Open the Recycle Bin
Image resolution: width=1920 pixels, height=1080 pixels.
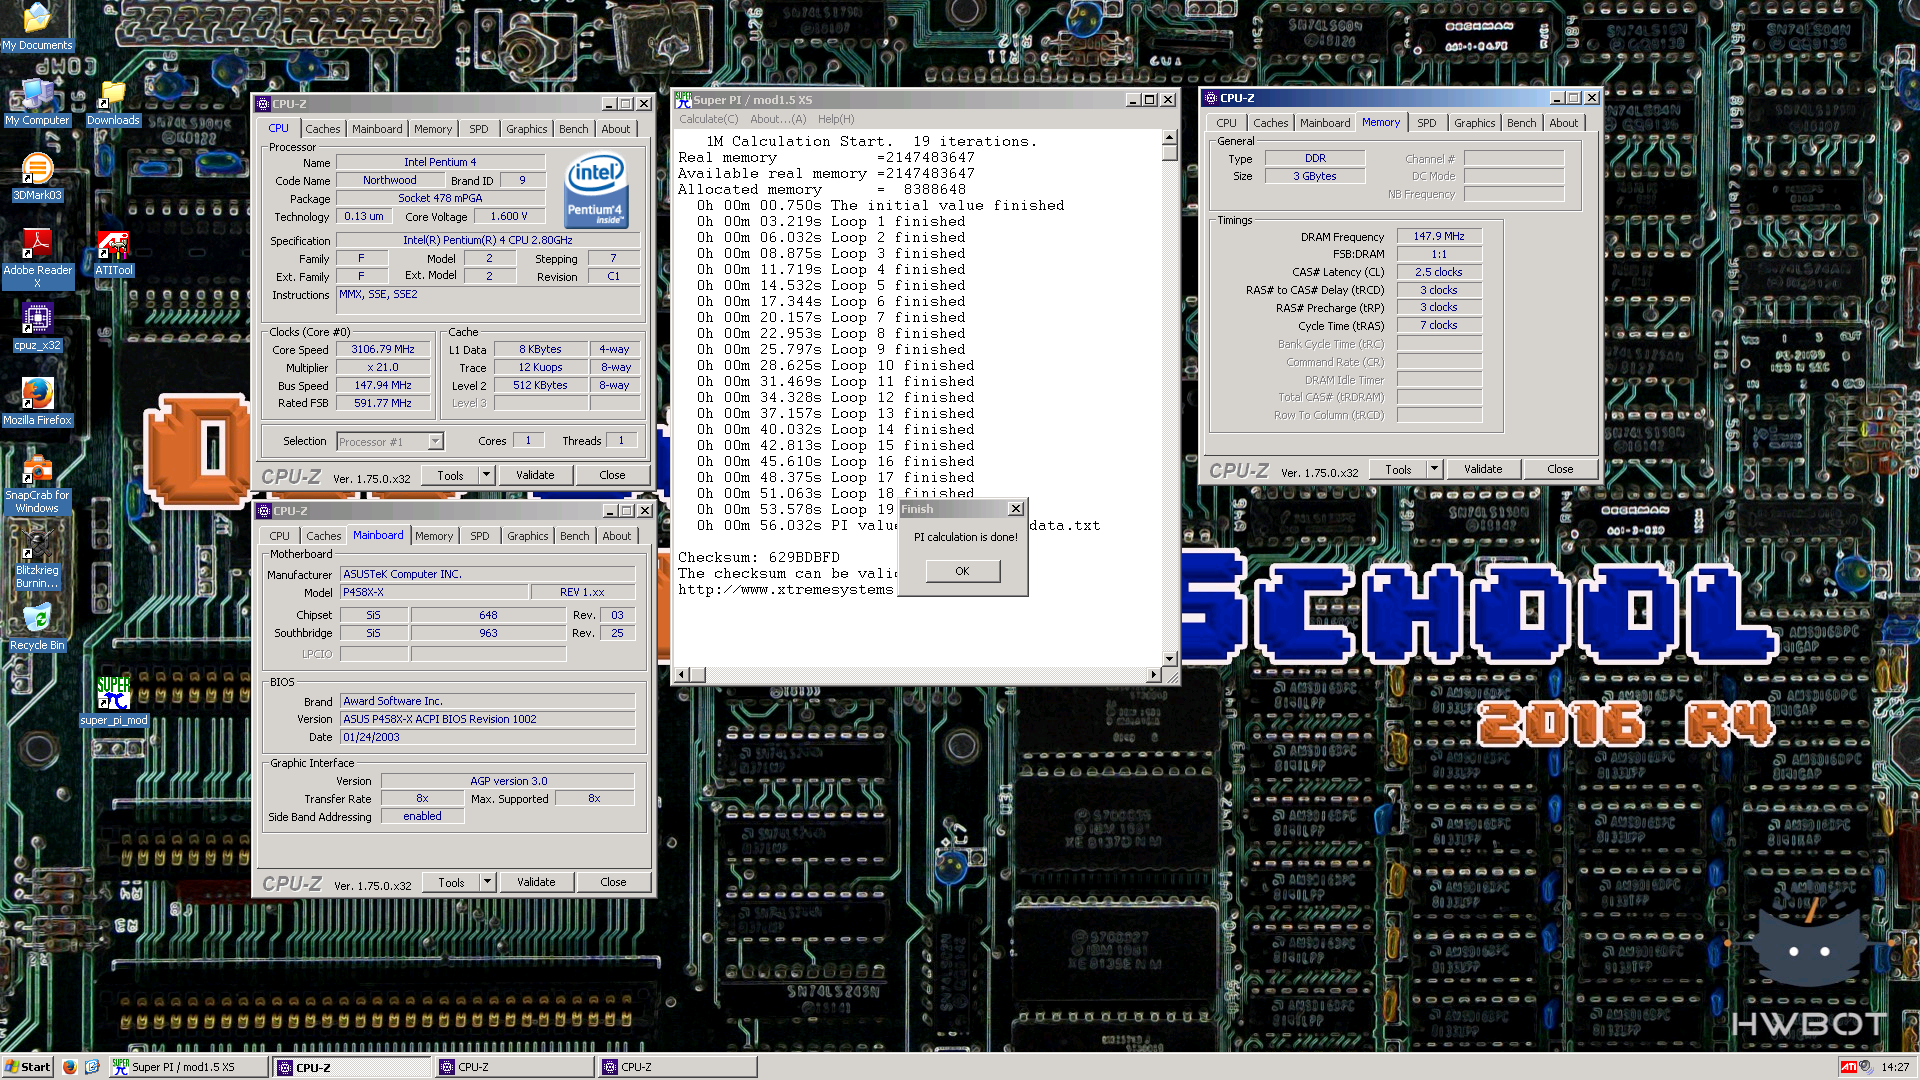click(x=37, y=627)
